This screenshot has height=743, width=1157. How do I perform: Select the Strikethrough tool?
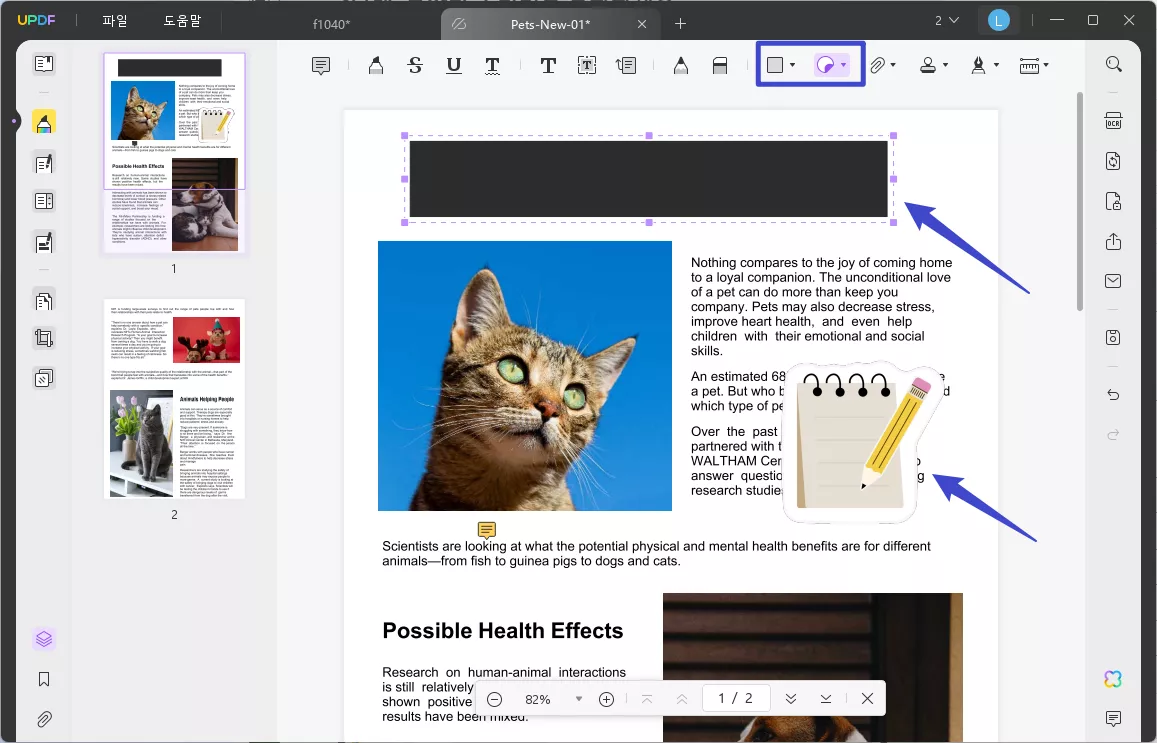pos(415,66)
